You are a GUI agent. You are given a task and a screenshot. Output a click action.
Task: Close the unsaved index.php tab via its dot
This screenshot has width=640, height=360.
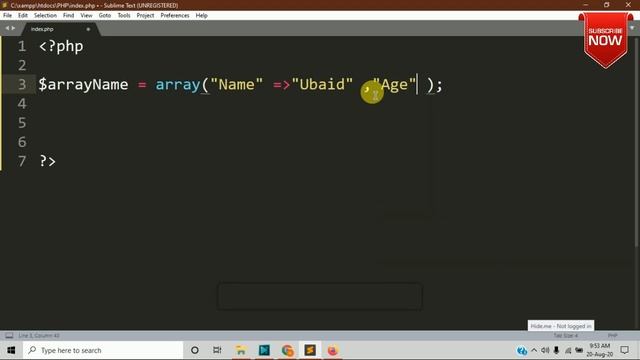coord(88,29)
